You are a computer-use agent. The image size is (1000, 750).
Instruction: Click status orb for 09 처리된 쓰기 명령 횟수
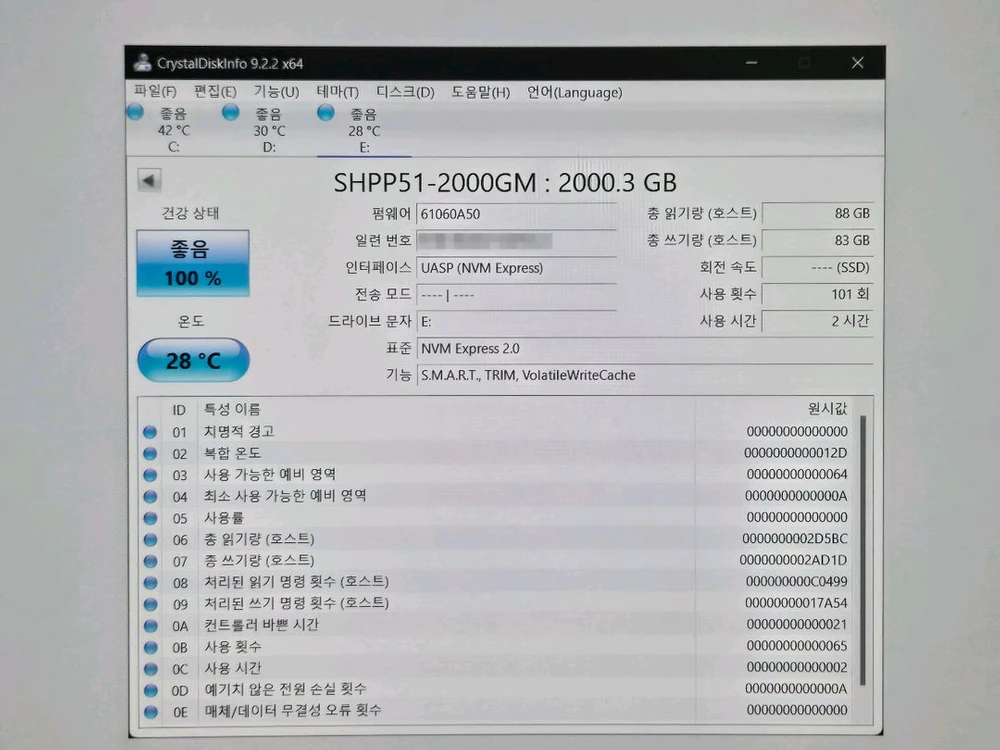click(151, 604)
